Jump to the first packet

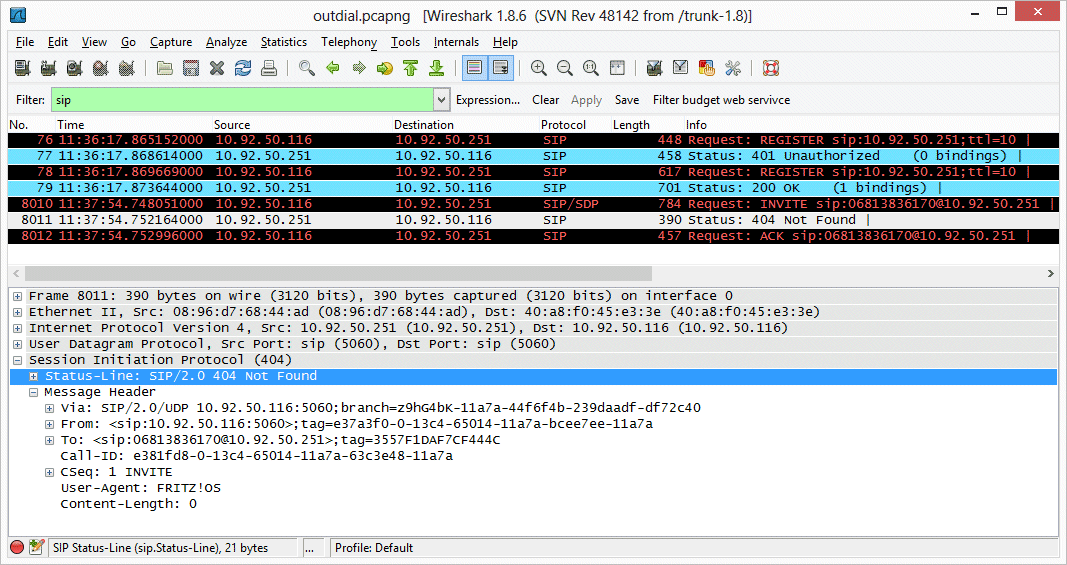[x=411, y=68]
